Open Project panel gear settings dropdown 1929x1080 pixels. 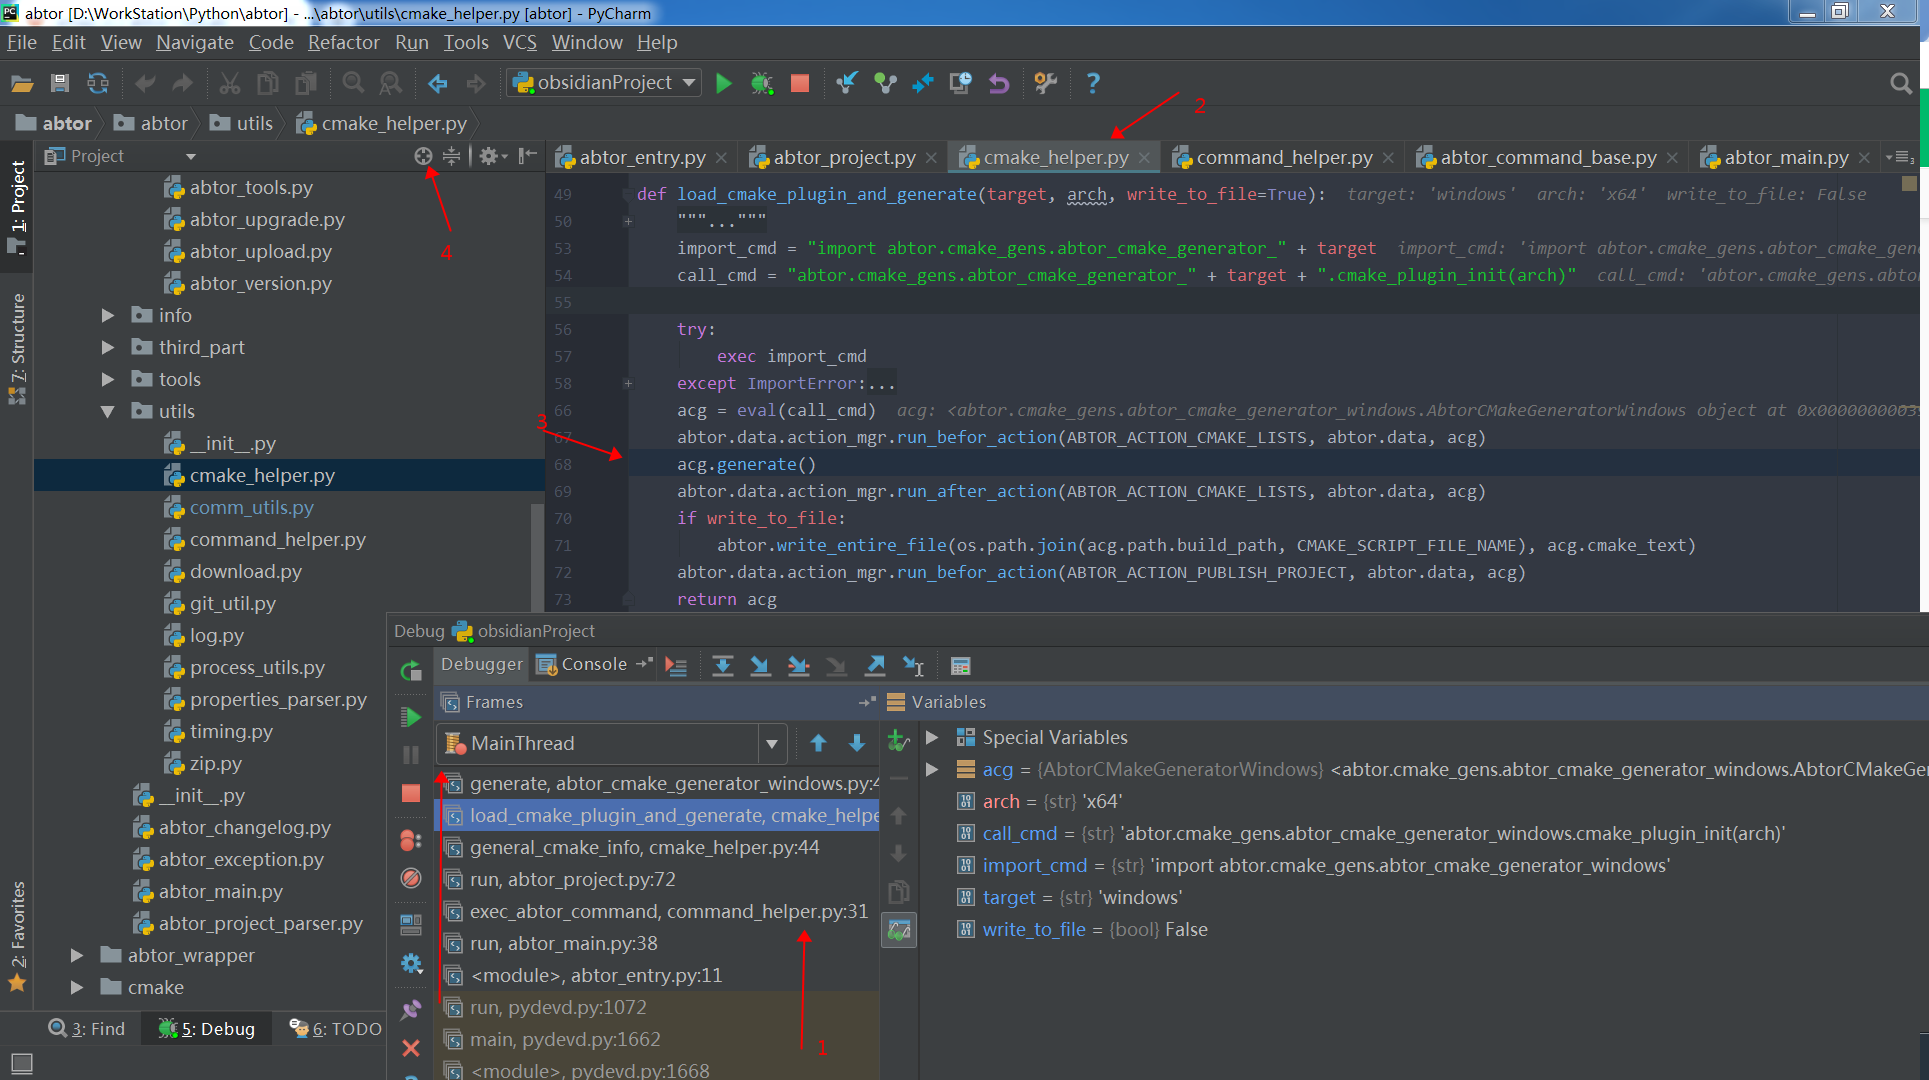[493, 156]
